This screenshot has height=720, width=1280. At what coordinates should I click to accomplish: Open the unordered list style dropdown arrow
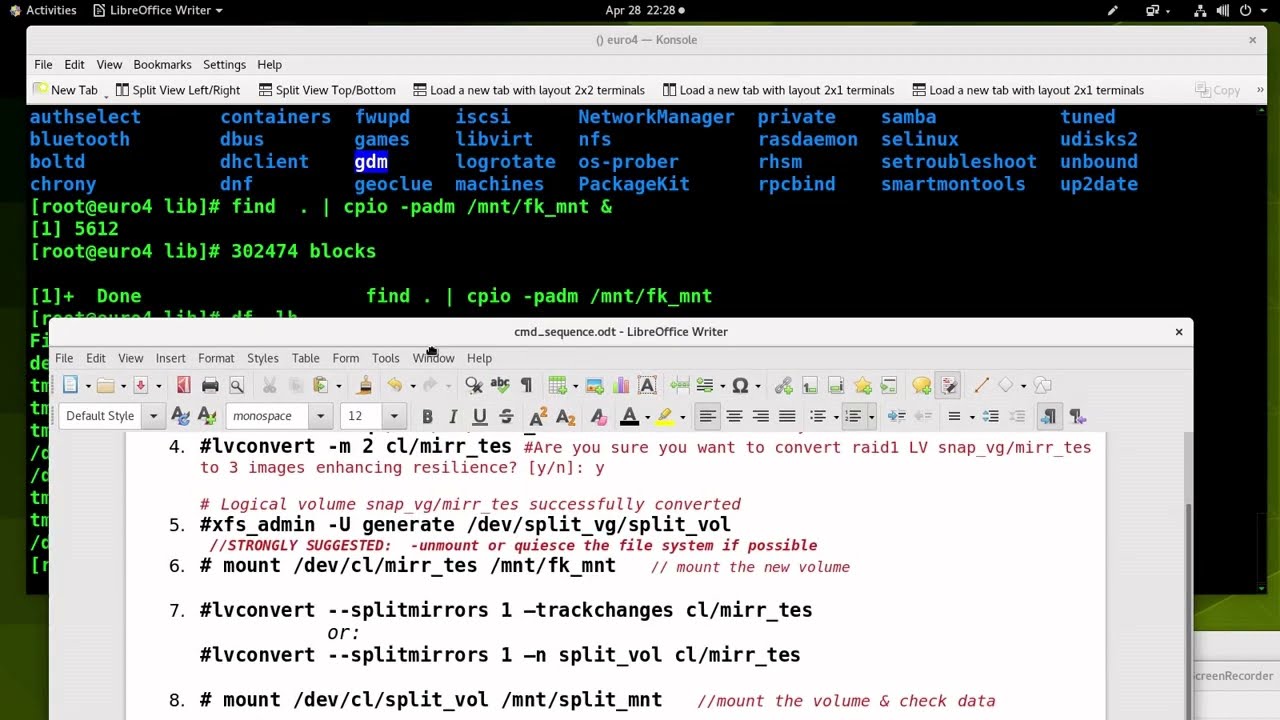pyautogui.click(x=836, y=416)
